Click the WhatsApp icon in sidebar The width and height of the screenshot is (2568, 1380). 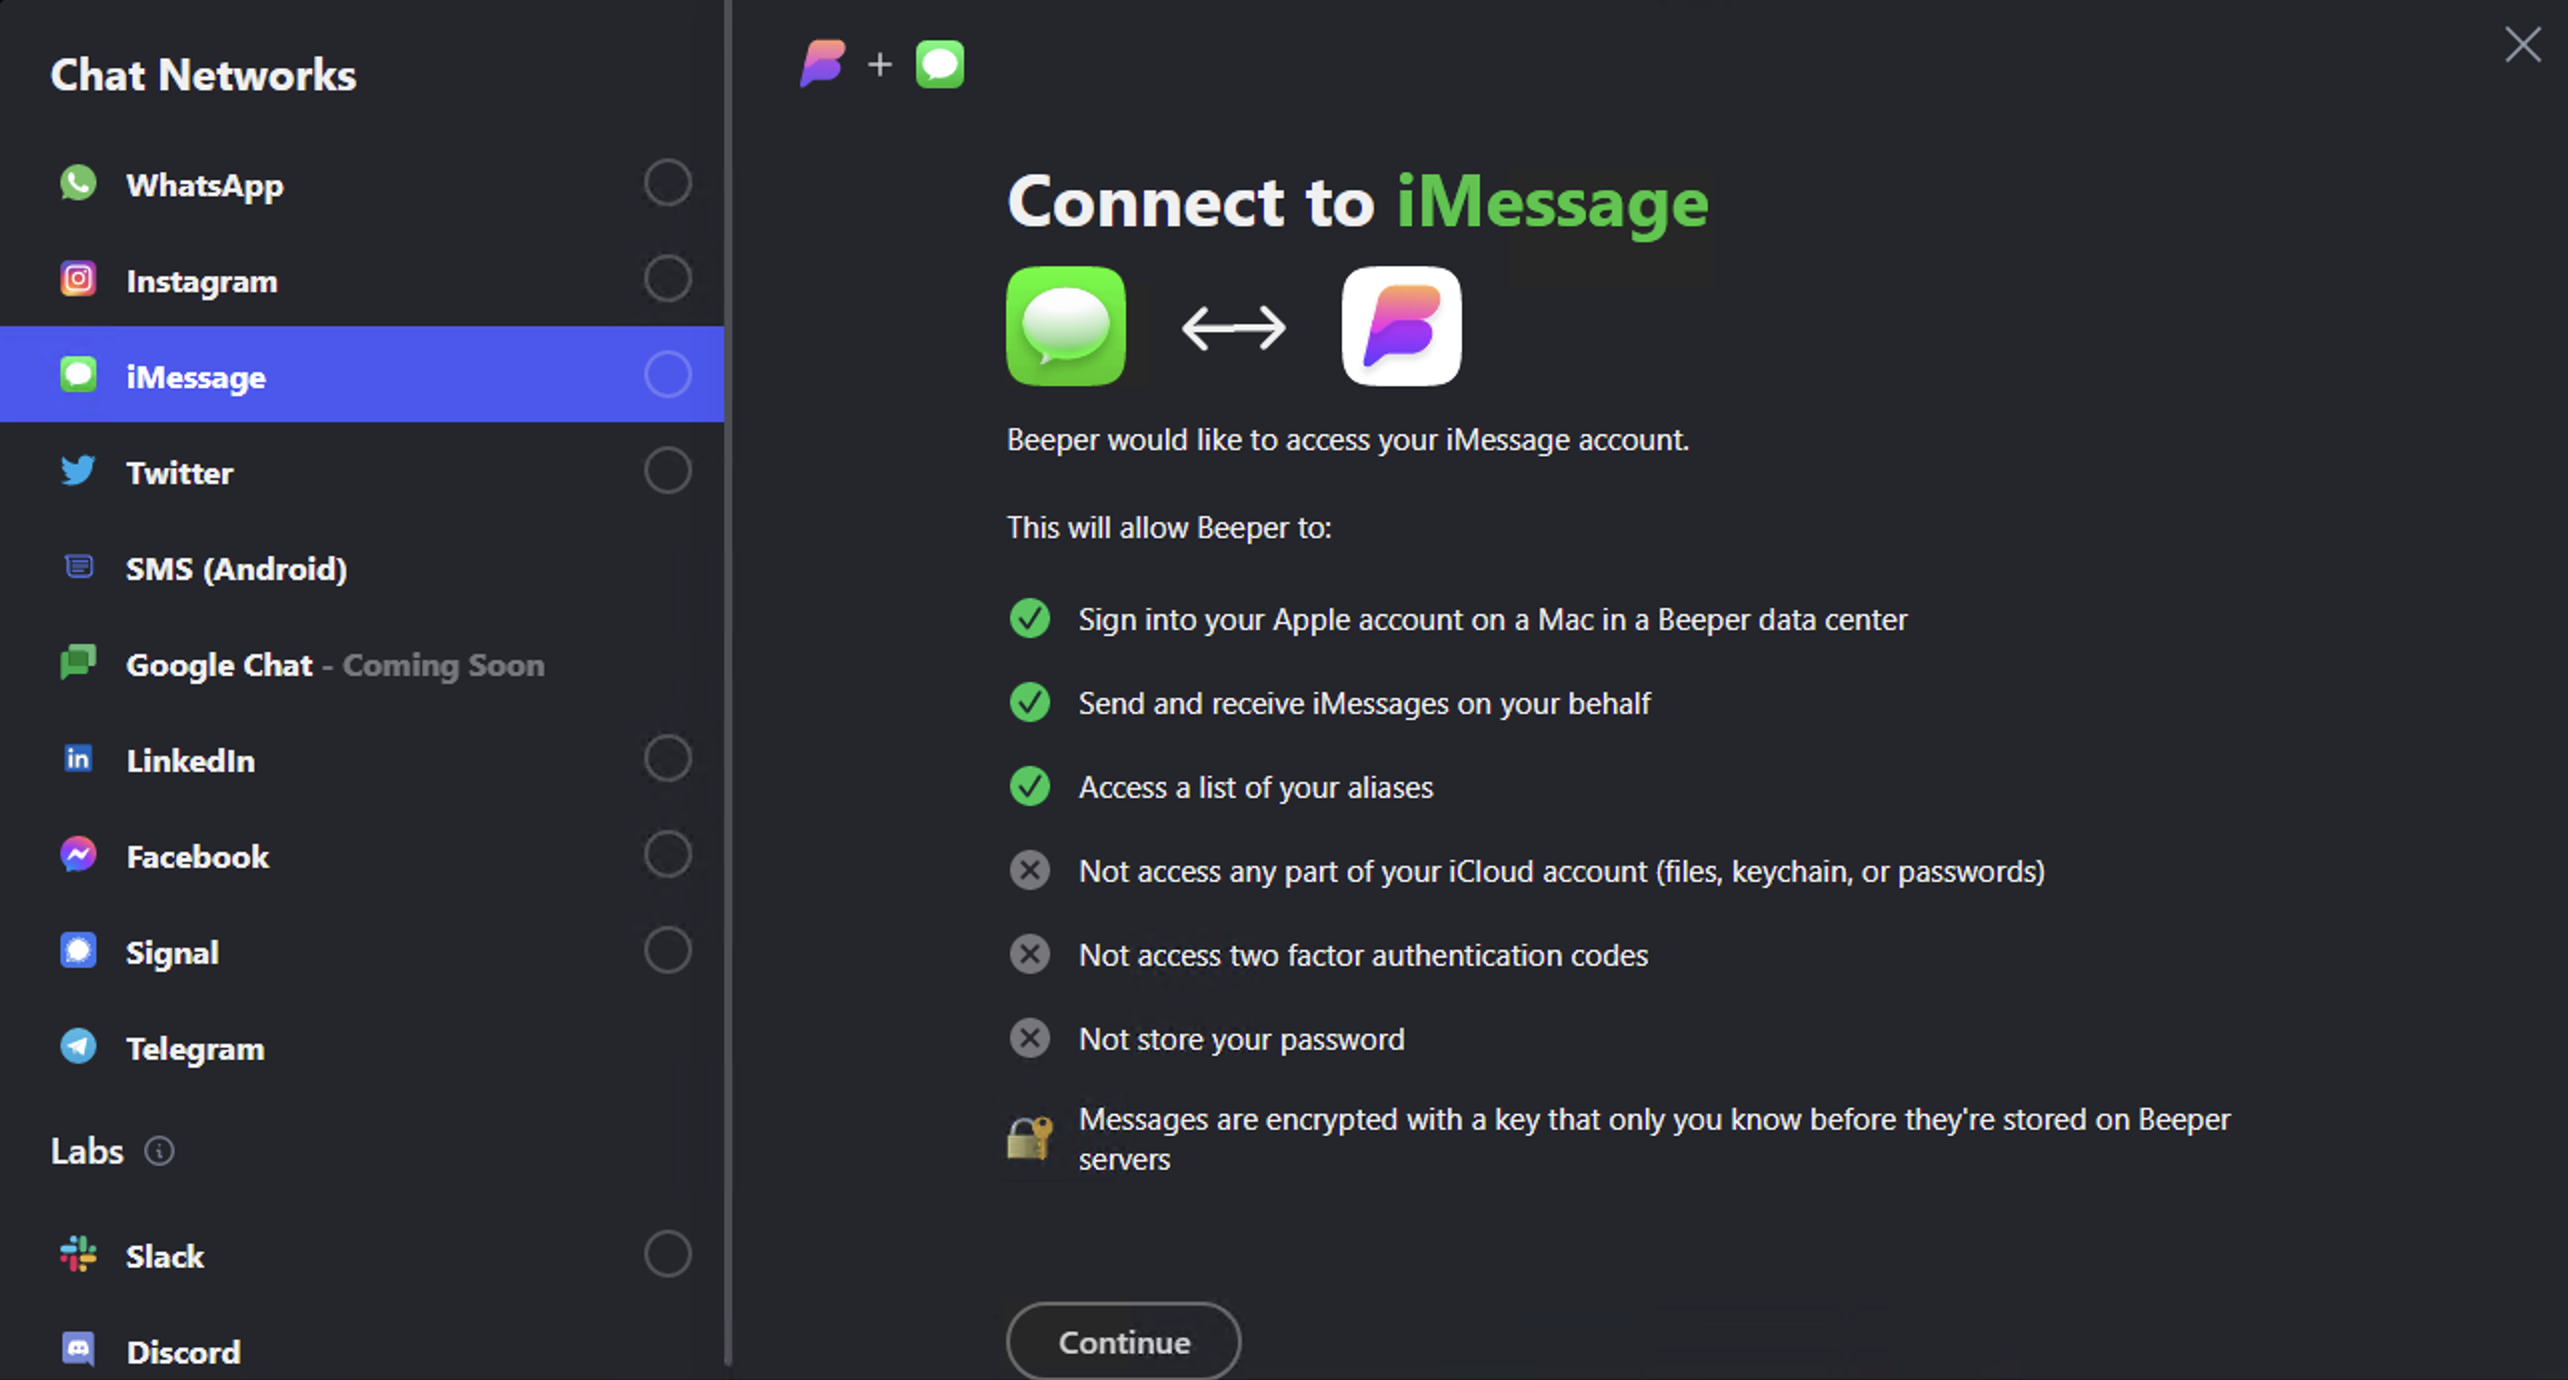(x=78, y=182)
